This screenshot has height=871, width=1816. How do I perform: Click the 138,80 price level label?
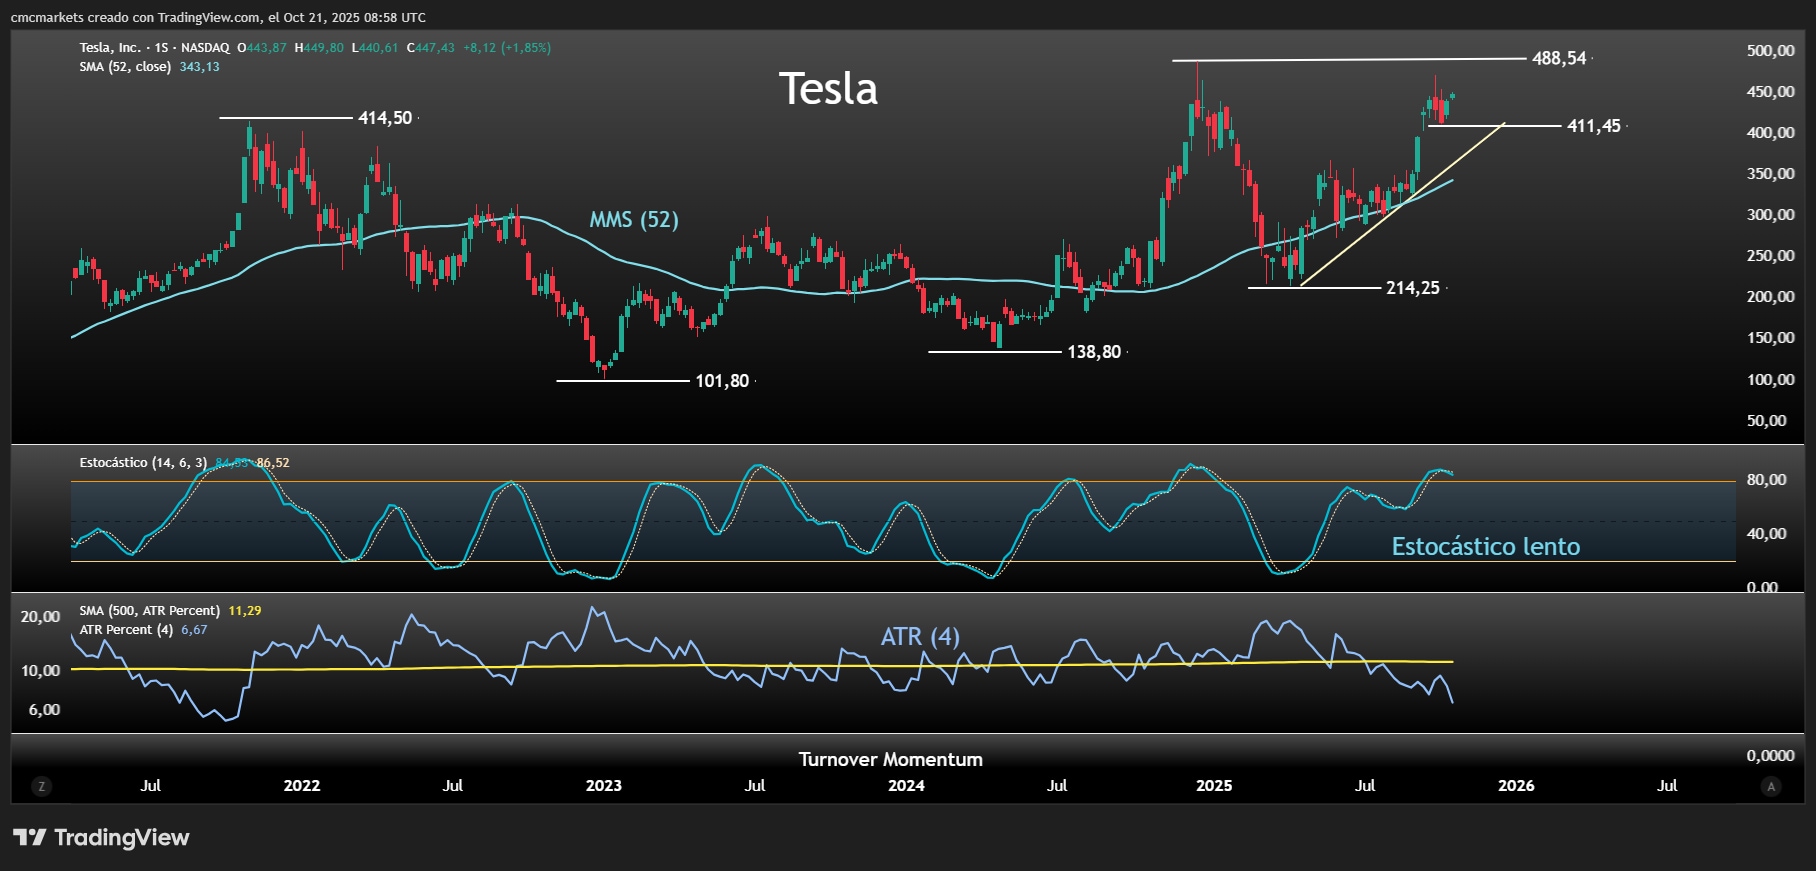(x=1094, y=352)
